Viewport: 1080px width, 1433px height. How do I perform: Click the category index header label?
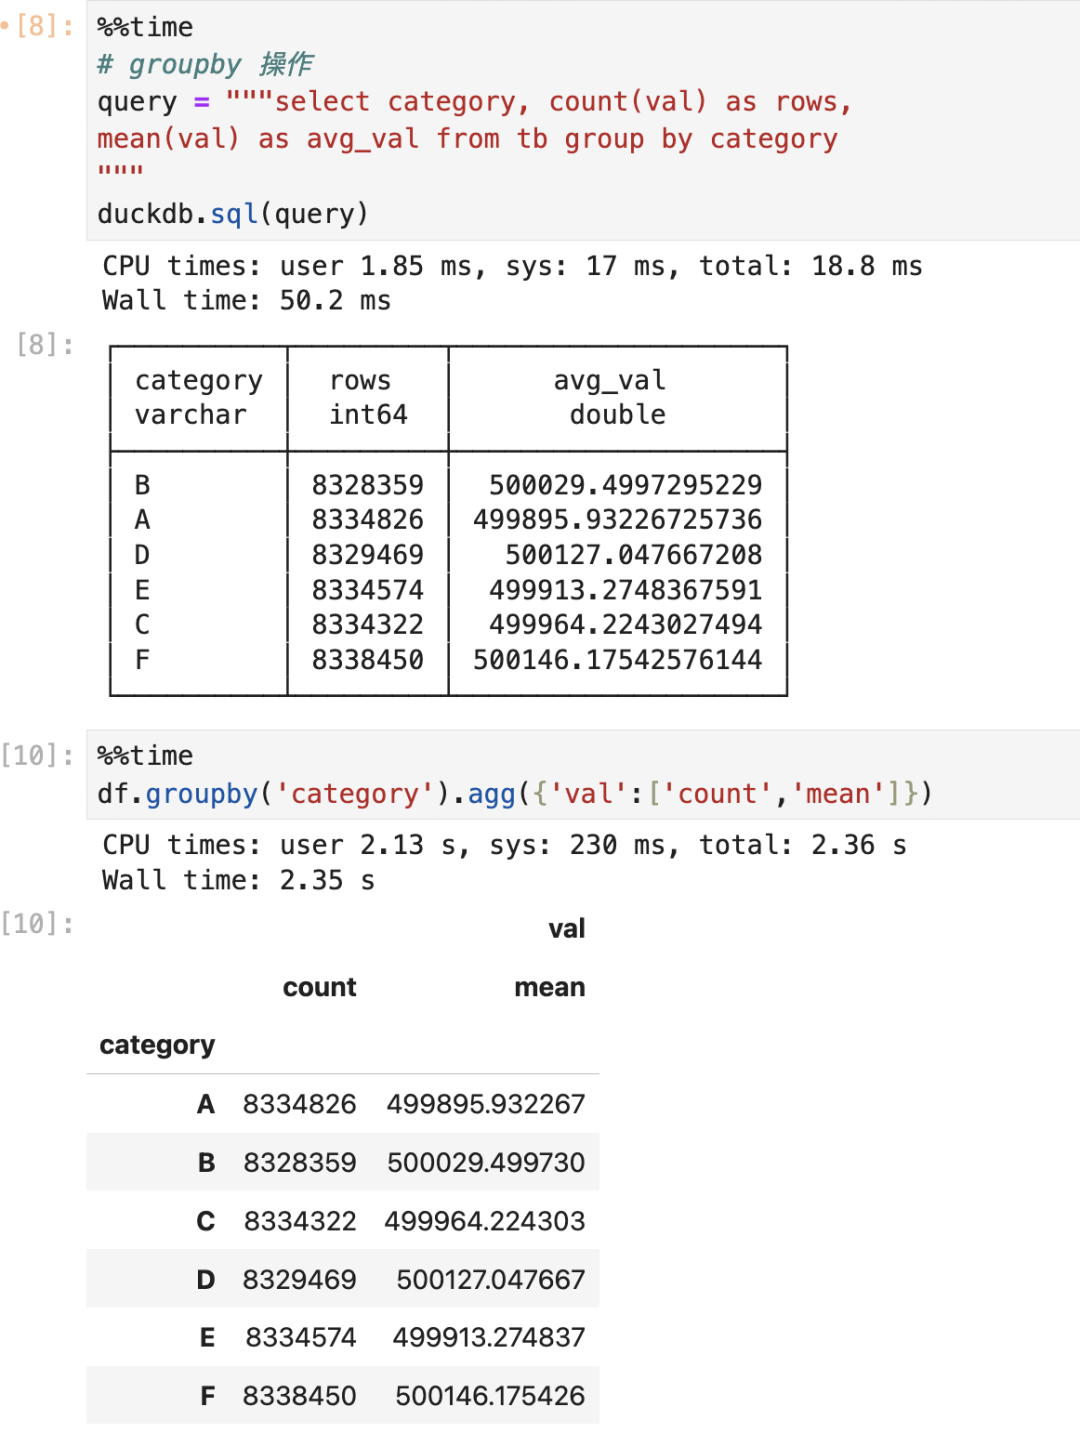click(157, 1045)
